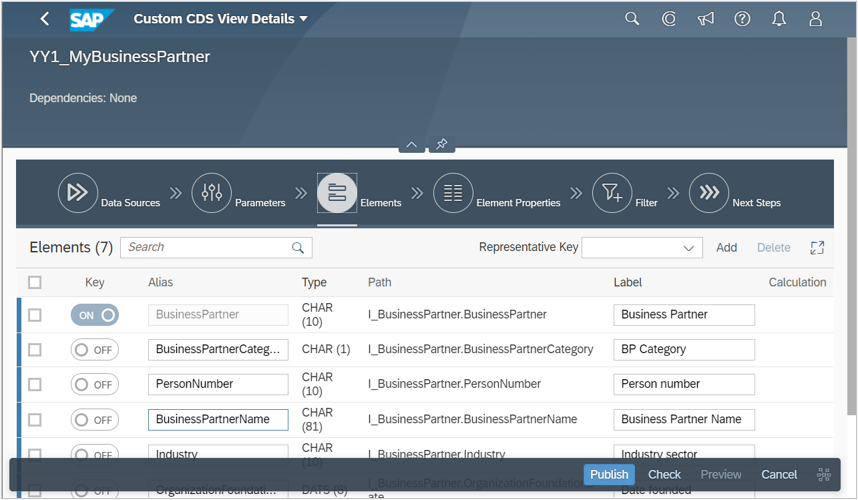The image size is (858, 500).
Task: Tick the BusinessPartner row checkbox
Action: point(35,315)
